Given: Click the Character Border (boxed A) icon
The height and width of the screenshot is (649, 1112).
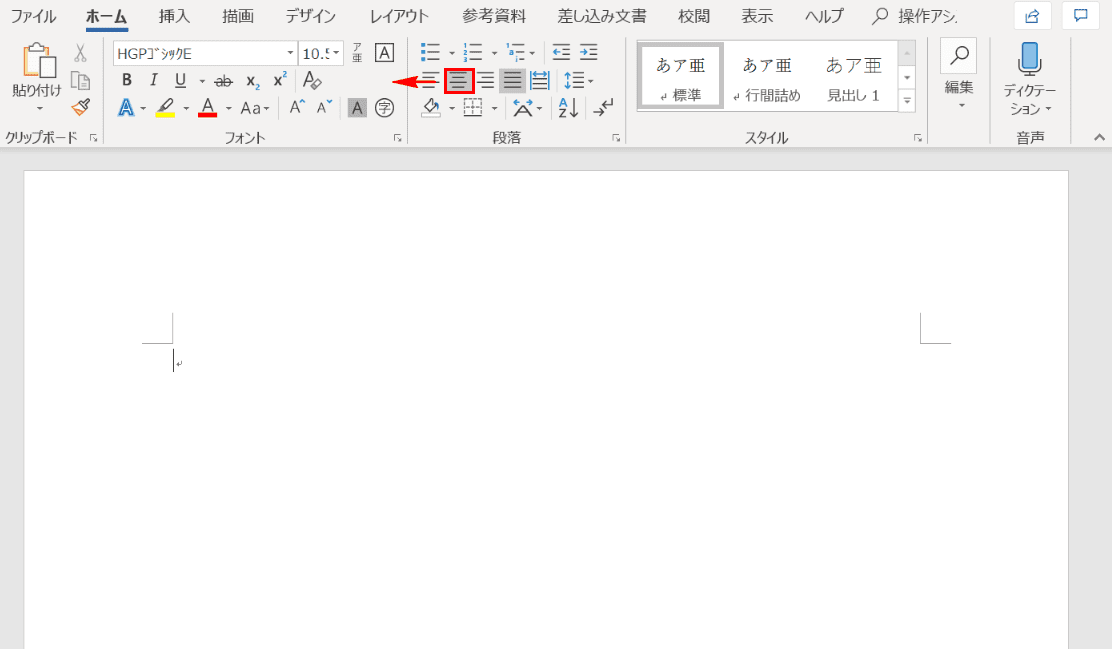Looking at the screenshot, I should coord(384,52).
